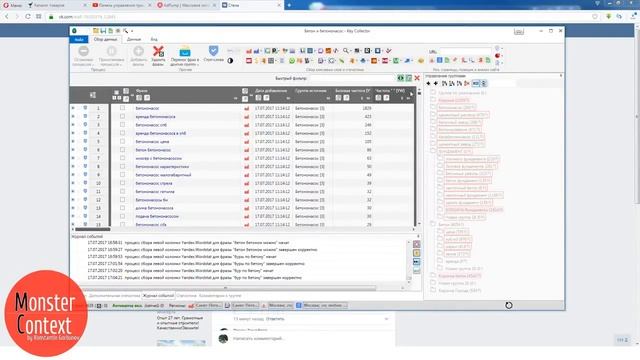Tick the checkbox for phrase row 8
Viewport: 640px width, 360px height.
122,167
